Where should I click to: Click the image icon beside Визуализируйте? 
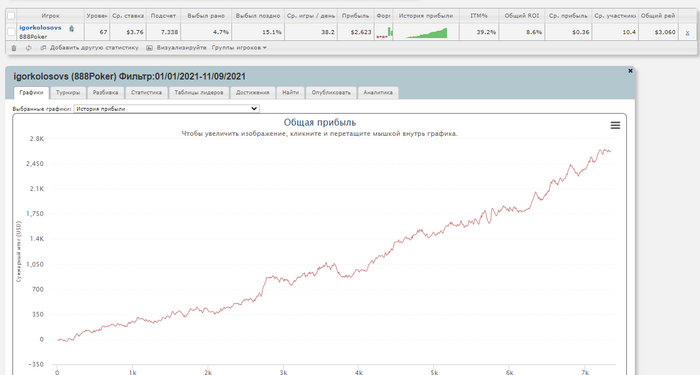pos(150,48)
